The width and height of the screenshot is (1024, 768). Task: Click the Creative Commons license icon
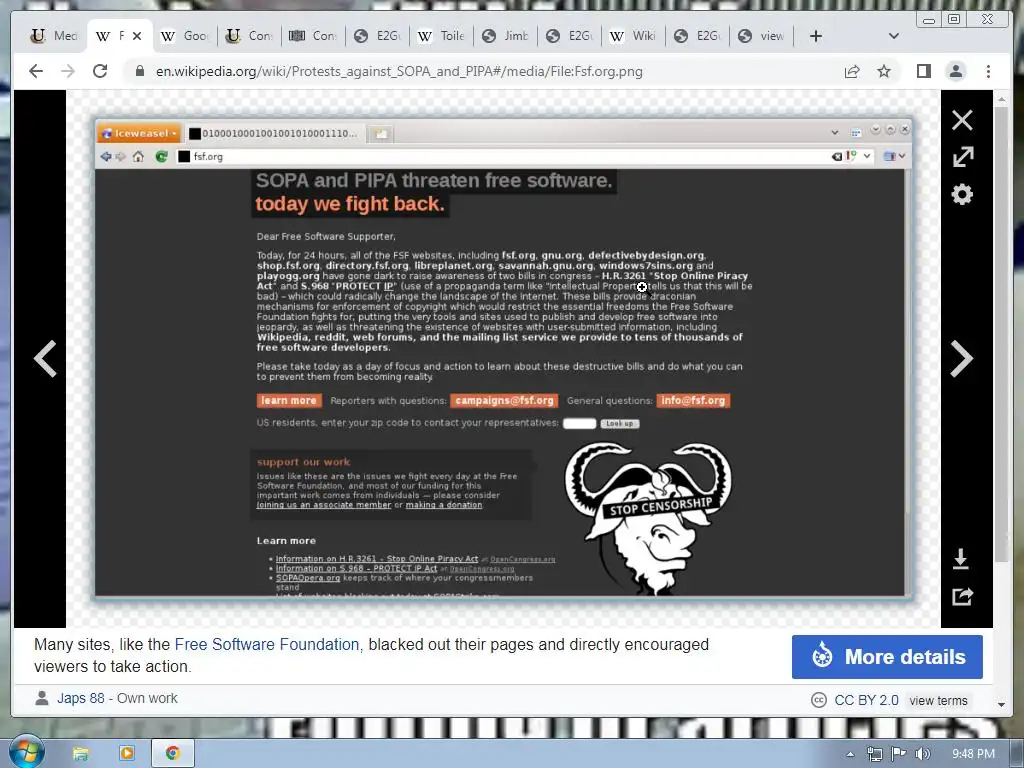click(818, 700)
